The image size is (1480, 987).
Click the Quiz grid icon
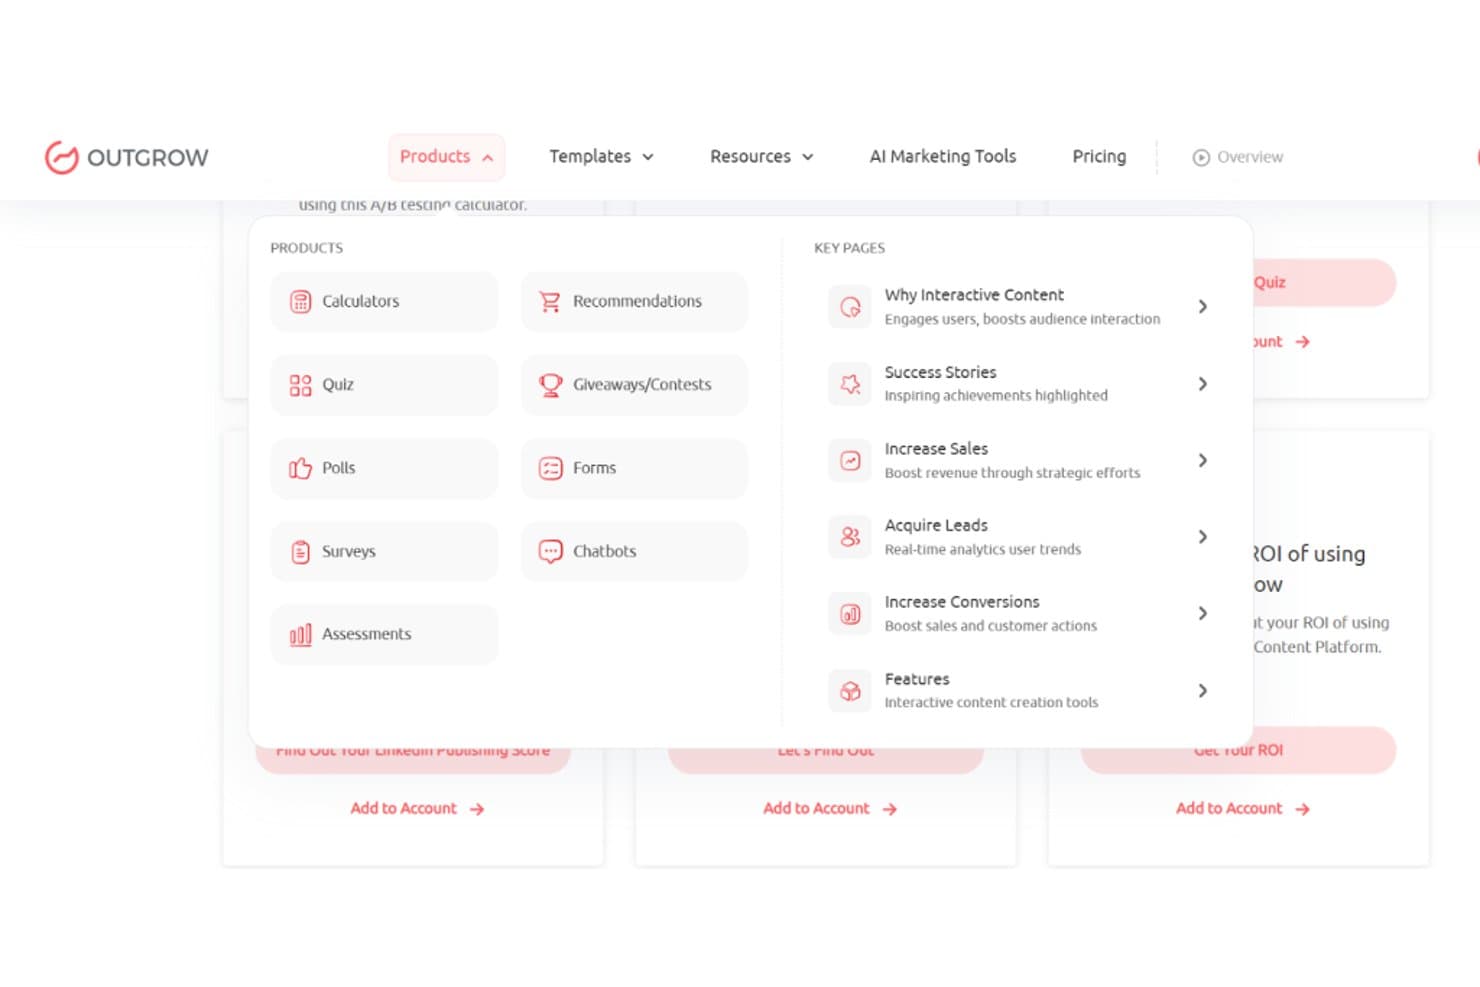click(x=300, y=385)
